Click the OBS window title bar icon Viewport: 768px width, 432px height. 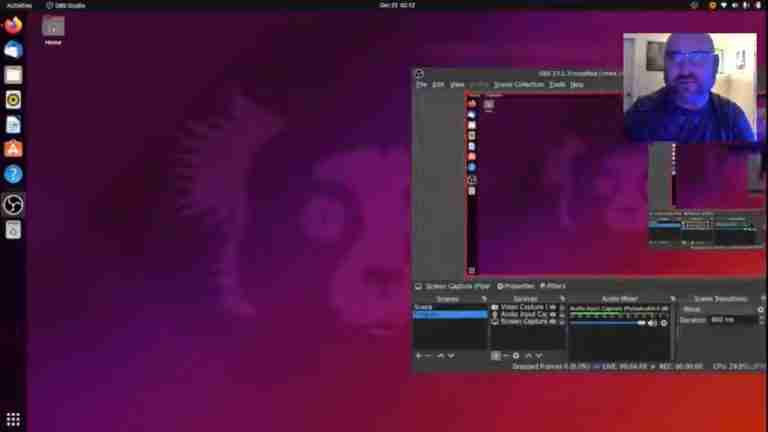coord(419,74)
